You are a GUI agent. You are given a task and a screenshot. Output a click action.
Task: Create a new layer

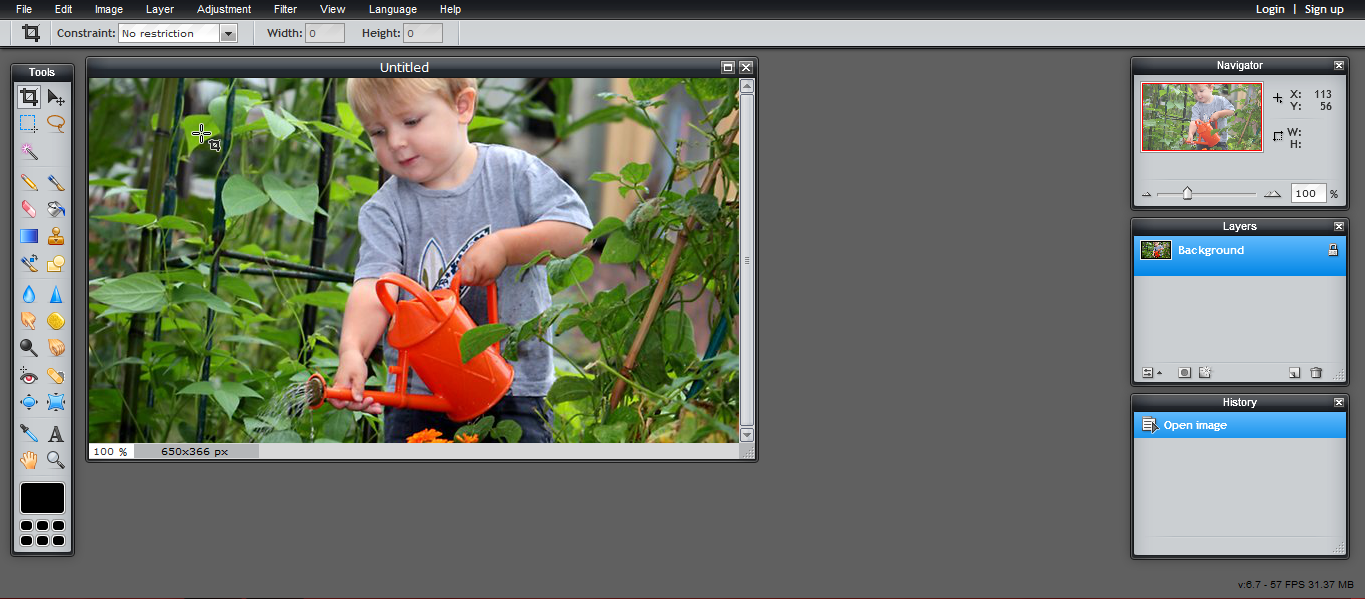[1293, 372]
